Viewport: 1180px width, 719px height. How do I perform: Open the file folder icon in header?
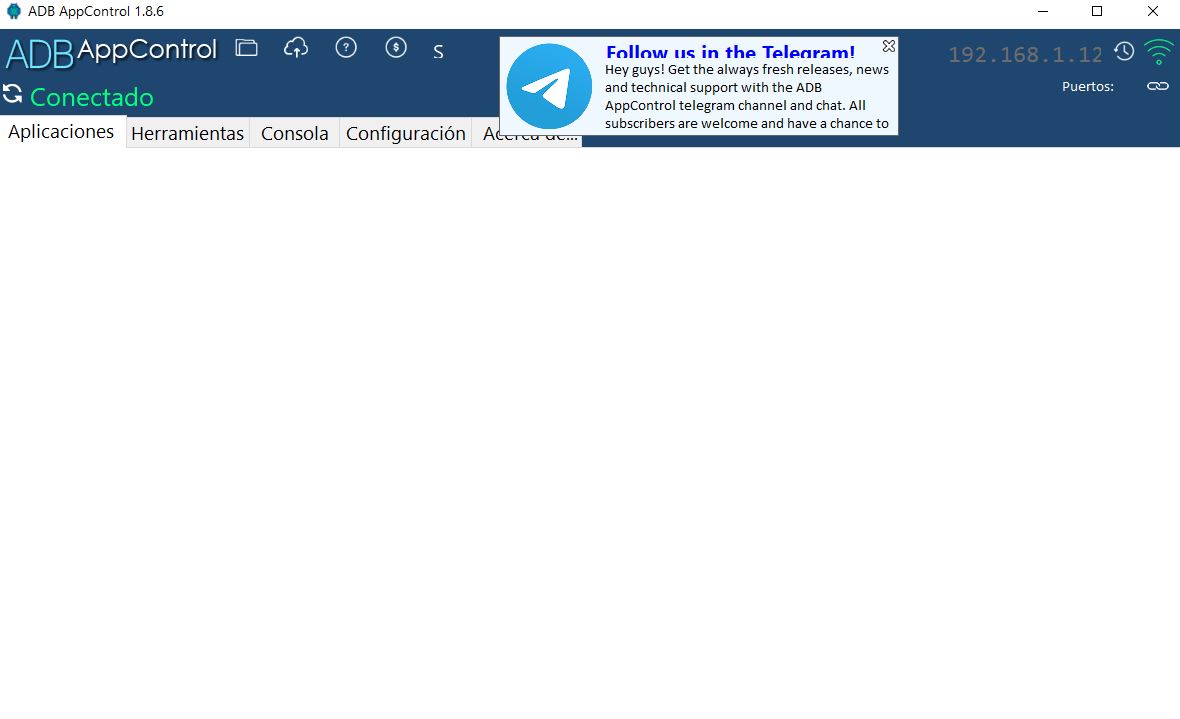point(246,48)
